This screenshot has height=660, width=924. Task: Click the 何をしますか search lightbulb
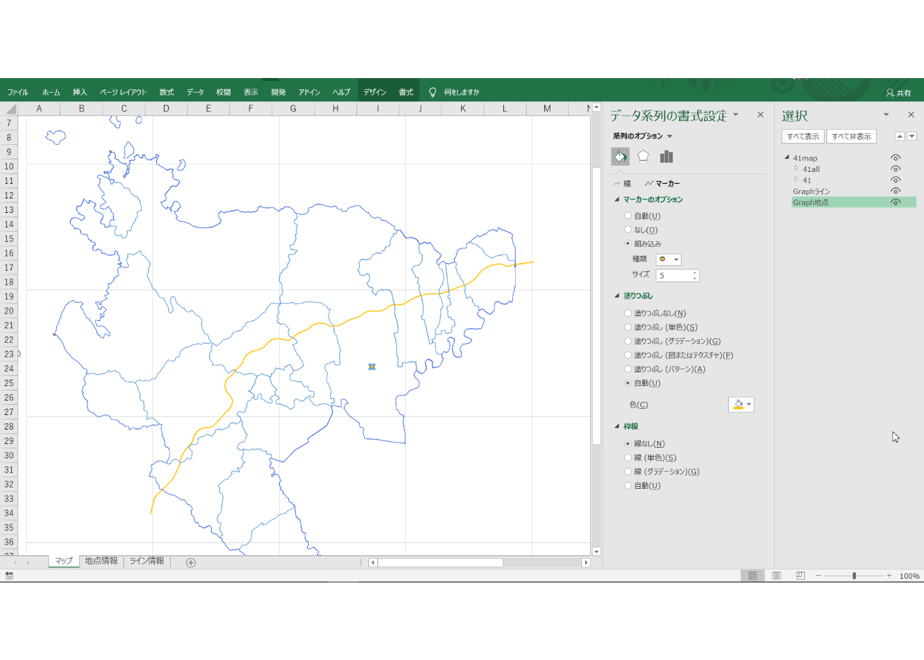(433, 92)
